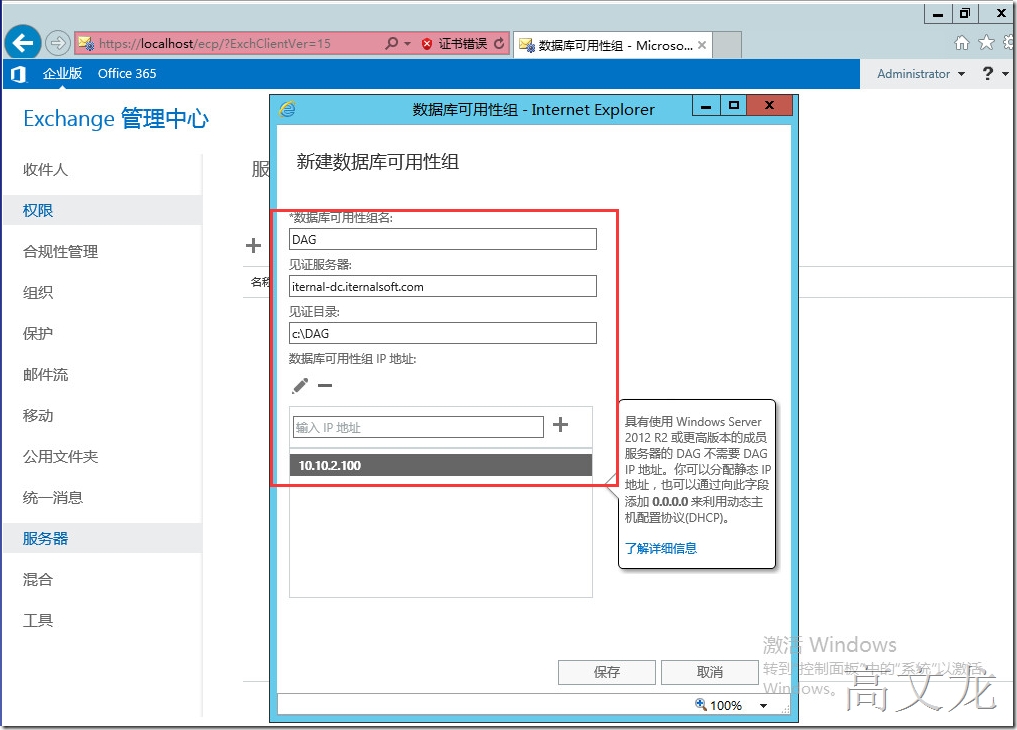Click the certificate error warning
The width and height of the screenshot is (1017, 730).
454,43
